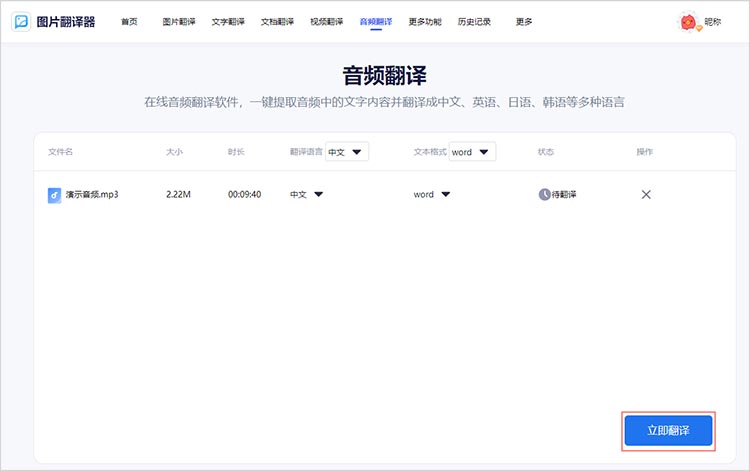Go to 首页 in the navigation
This screenshot has height=471, width=750.
[129, 21]
